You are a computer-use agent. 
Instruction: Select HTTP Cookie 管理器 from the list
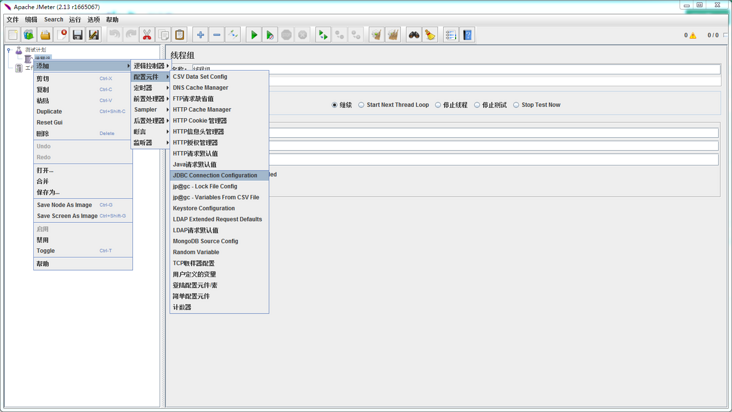tap(200, 121)
